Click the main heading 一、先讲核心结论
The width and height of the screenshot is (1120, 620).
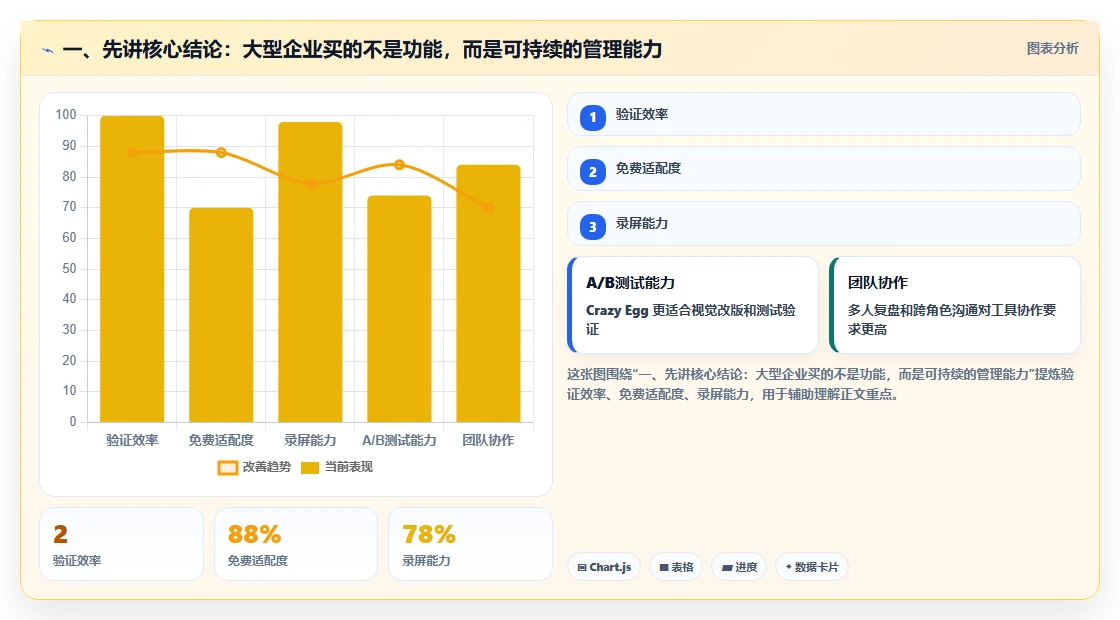click(362, 50)
